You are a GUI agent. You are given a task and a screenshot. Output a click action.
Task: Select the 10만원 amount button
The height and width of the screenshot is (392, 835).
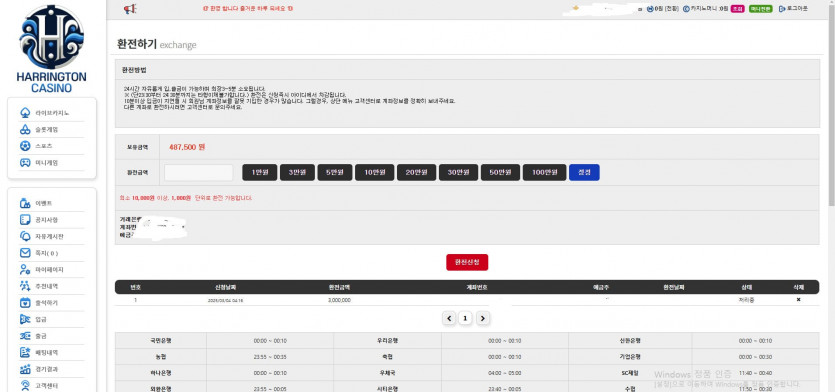tap(374, 173)
